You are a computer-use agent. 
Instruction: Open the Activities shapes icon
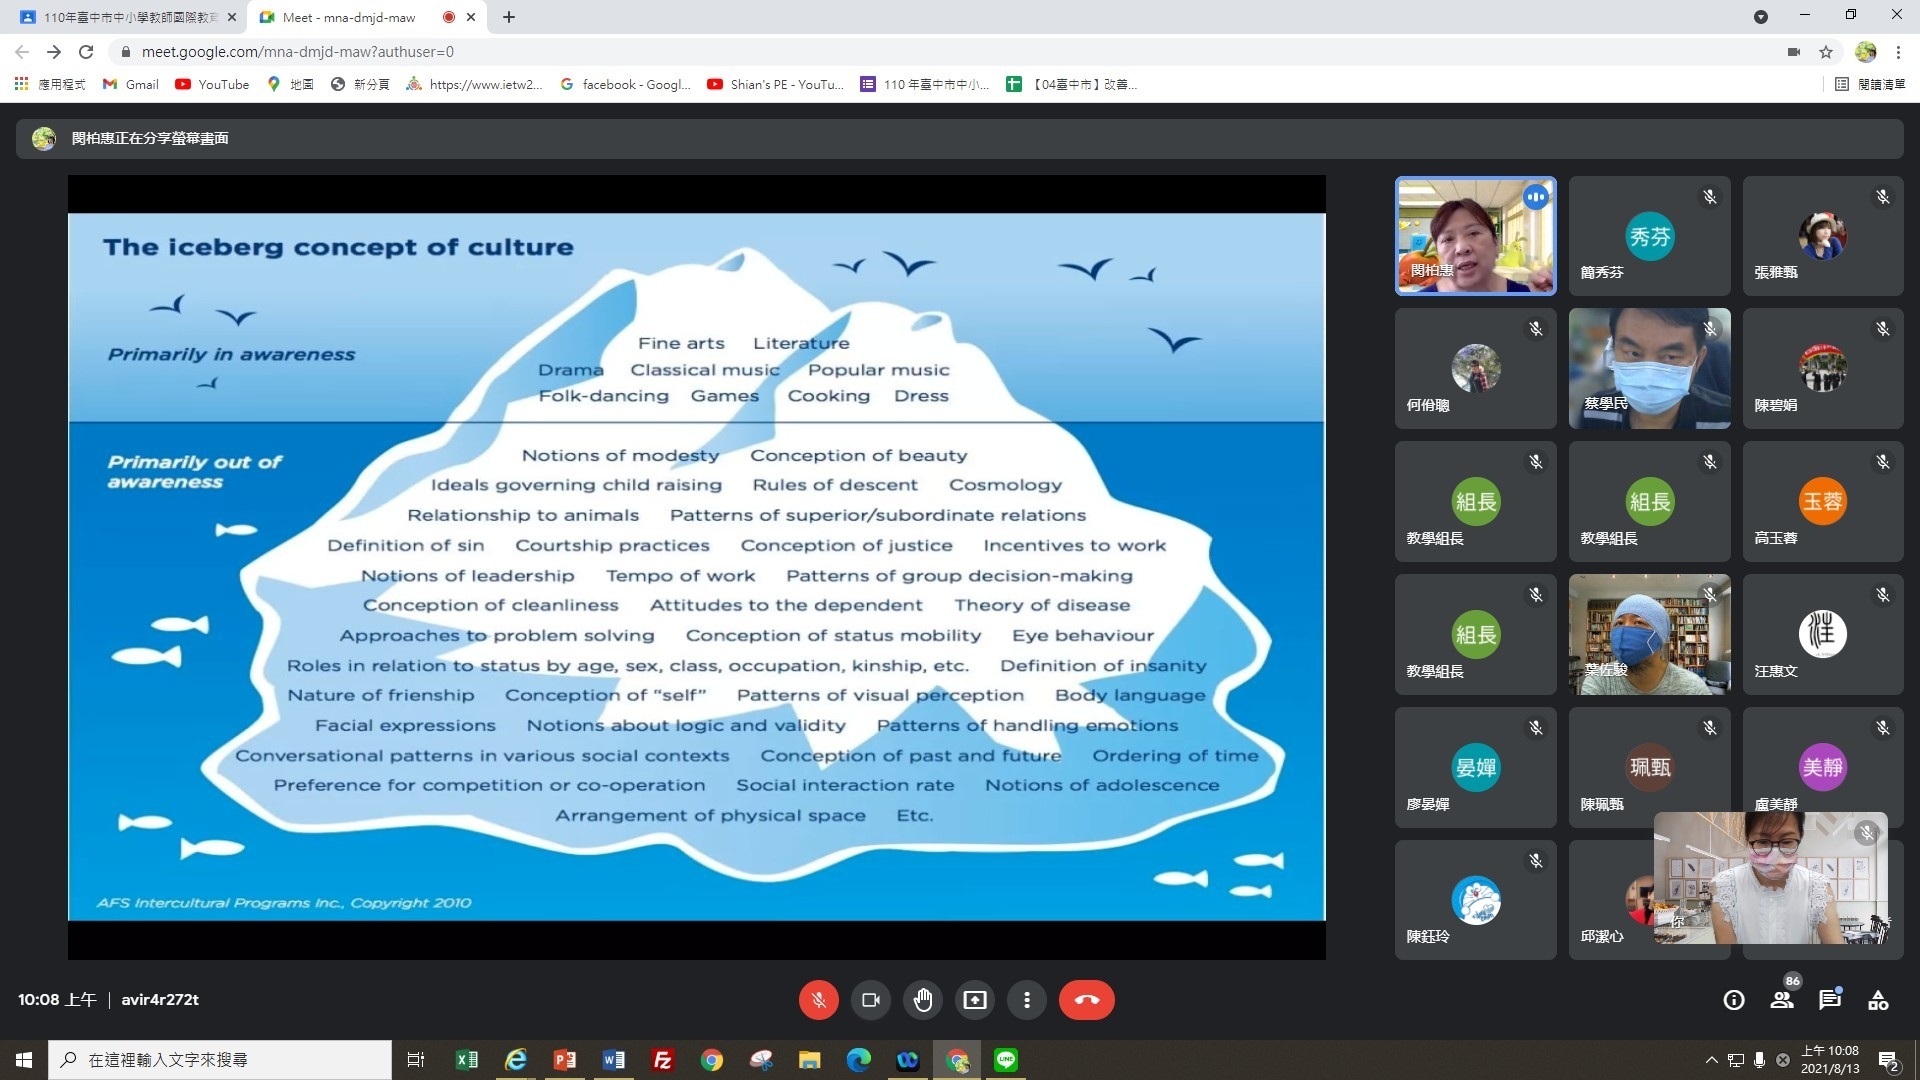point(1878,1000)
